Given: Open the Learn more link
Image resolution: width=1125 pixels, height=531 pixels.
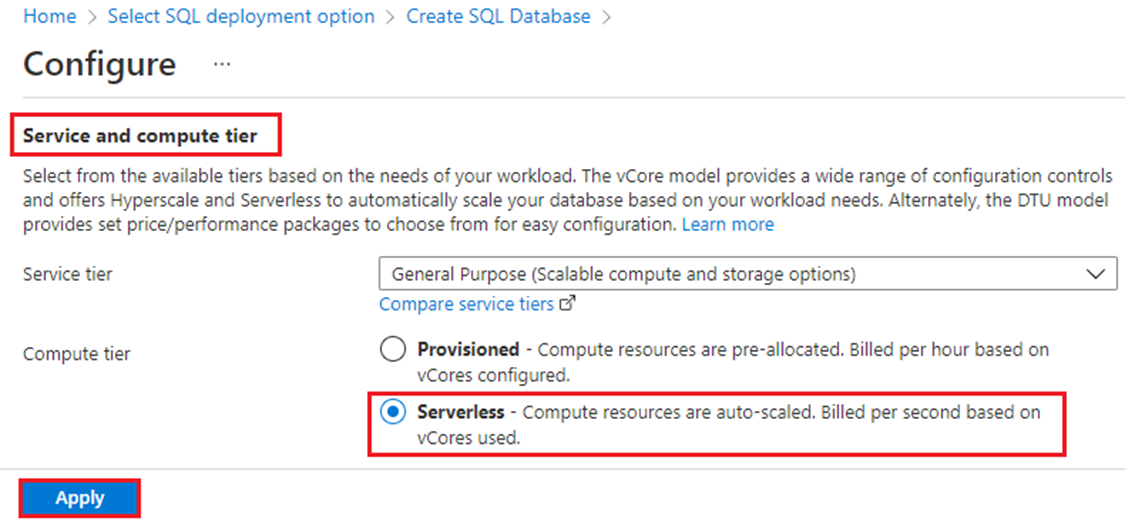Looking at the screenshot, I should coord(728,225).
